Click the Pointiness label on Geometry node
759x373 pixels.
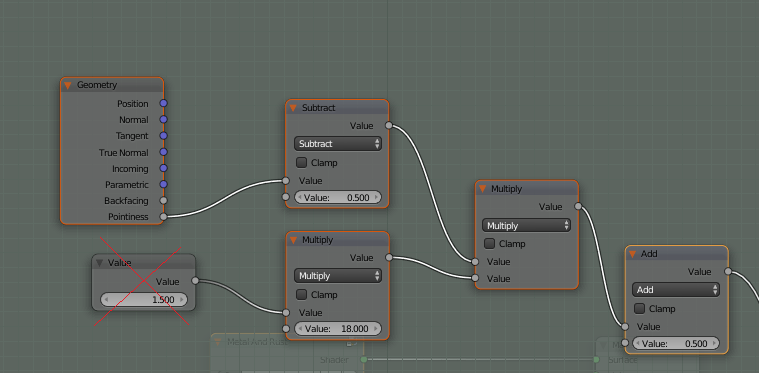128,217
